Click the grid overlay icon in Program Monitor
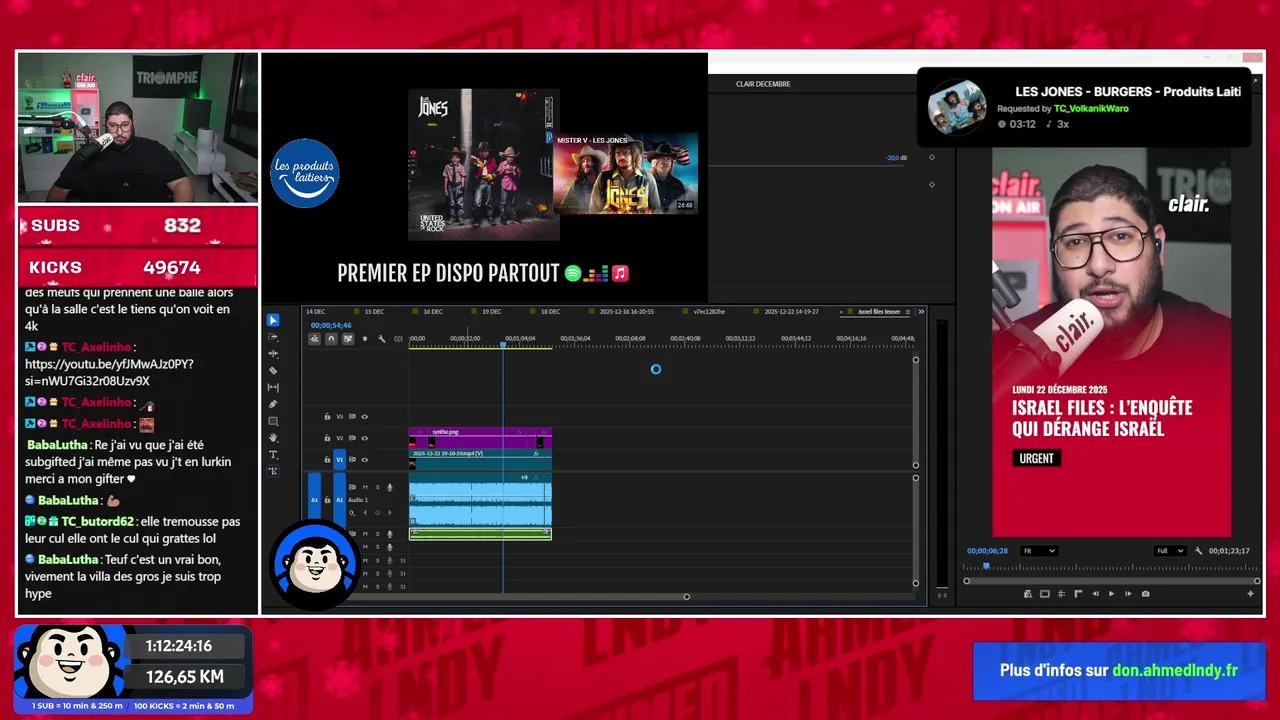The image size is (1280, 720). [1061, 594]
